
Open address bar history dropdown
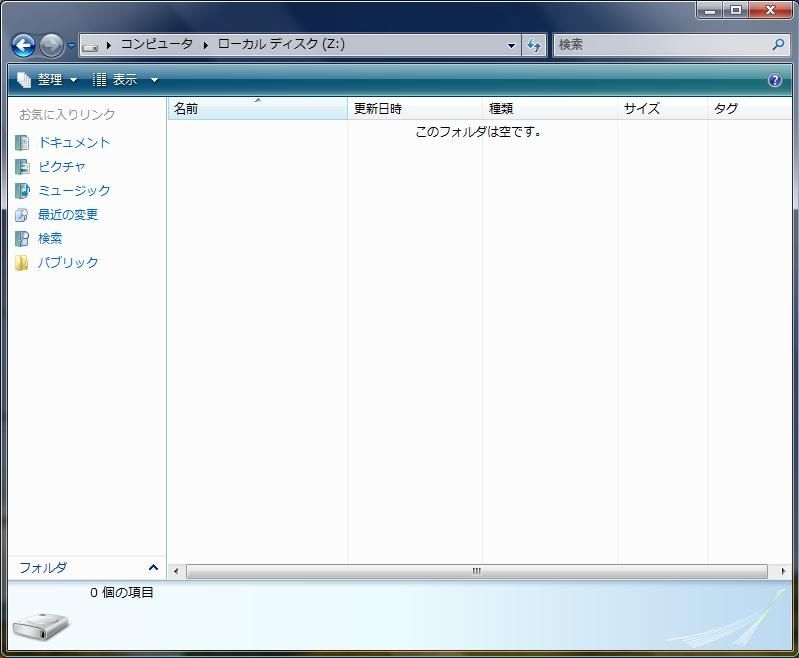(511, 45)
